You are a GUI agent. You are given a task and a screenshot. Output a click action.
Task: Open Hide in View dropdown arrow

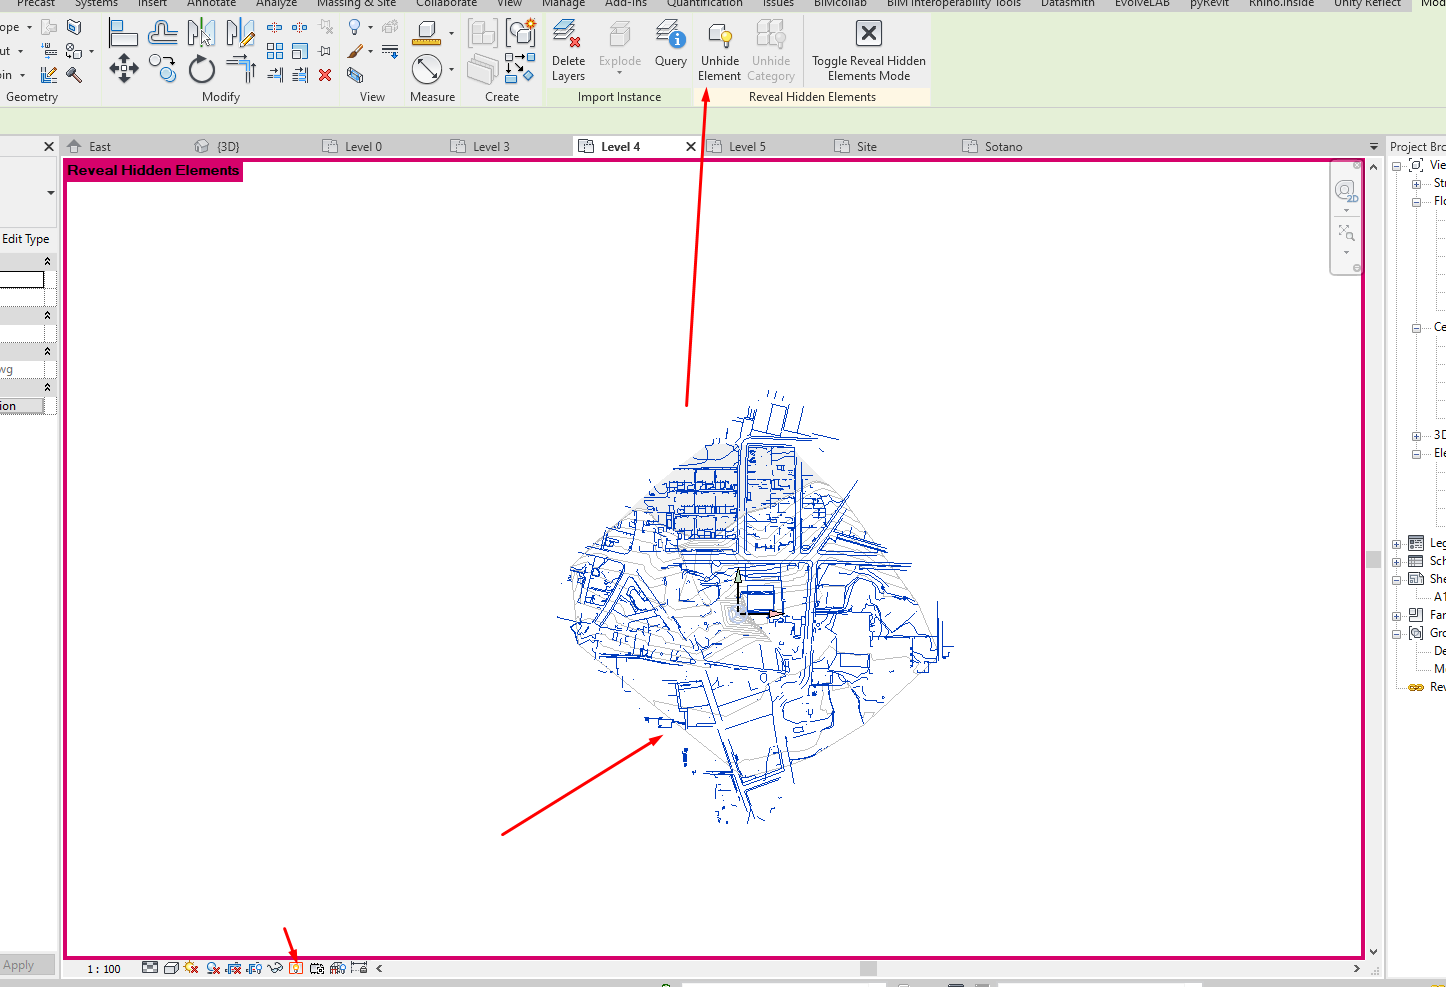click(x=370, y=27)
